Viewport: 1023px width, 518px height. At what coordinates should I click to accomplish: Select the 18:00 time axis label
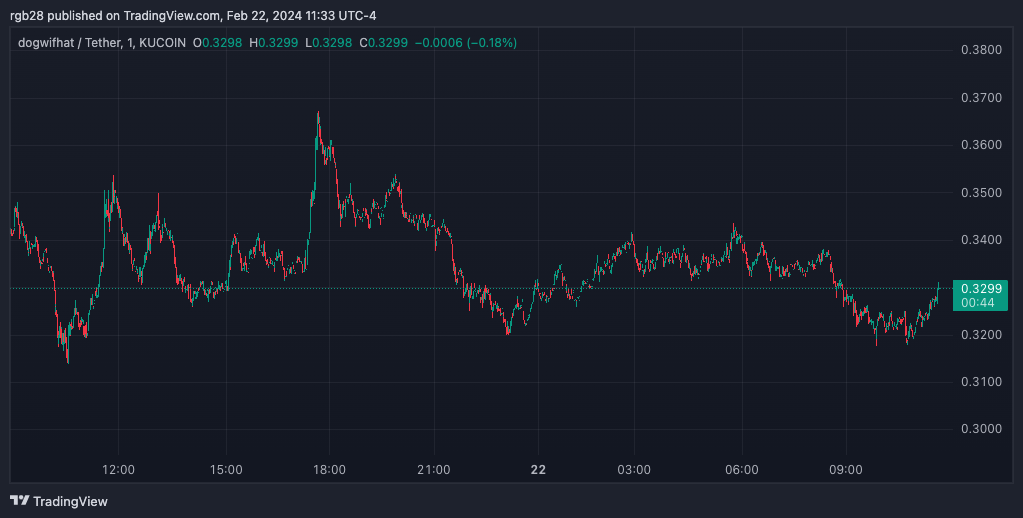[329, 469]
